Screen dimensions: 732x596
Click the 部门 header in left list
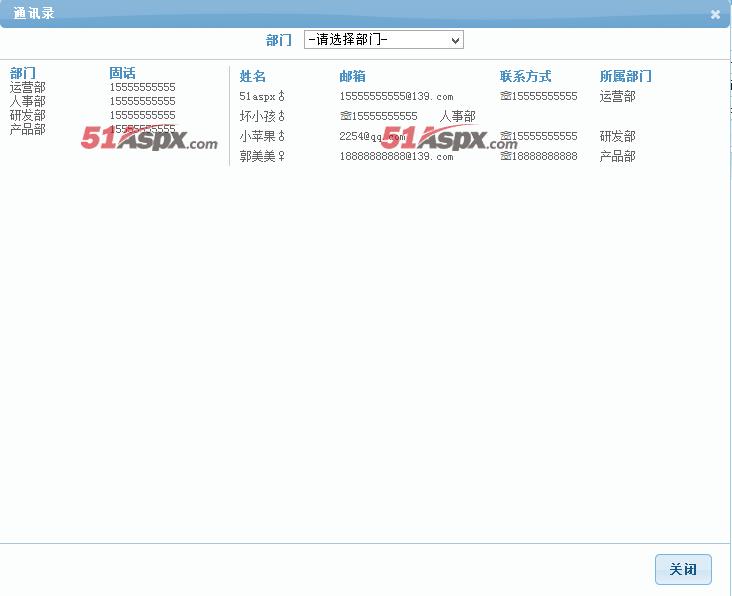(22, 73)
